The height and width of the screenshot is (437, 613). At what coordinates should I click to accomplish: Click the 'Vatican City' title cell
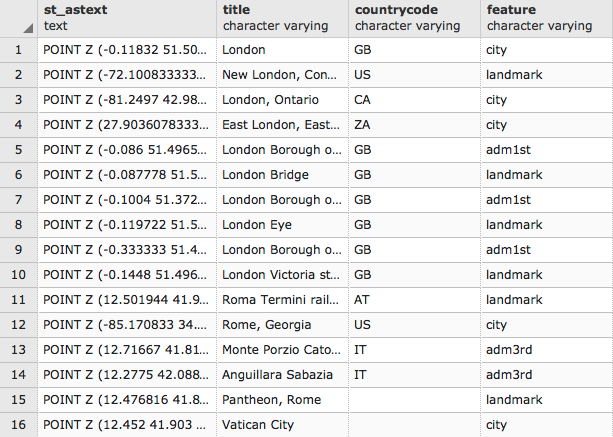point(282,424)
